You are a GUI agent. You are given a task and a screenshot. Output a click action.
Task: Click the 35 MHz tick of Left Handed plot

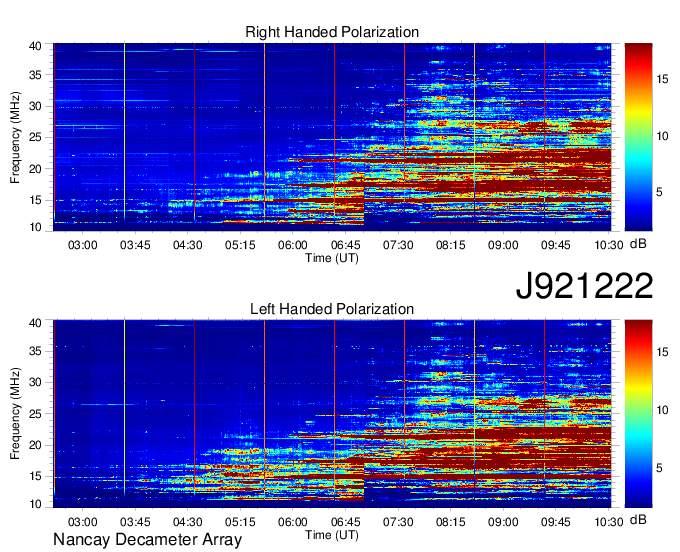click(x=35, y=351)
